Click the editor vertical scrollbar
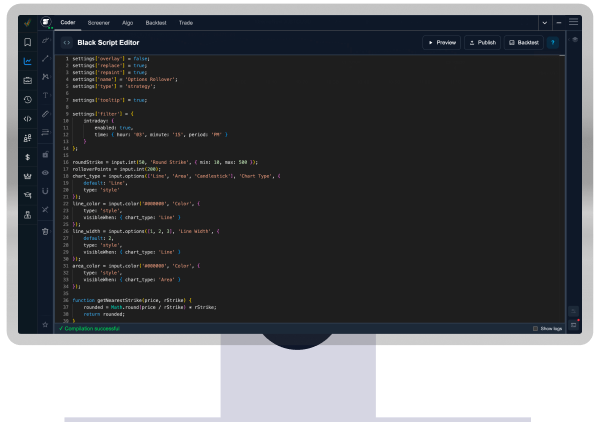Viewport: 600px width, 425px height. [562, 188]
